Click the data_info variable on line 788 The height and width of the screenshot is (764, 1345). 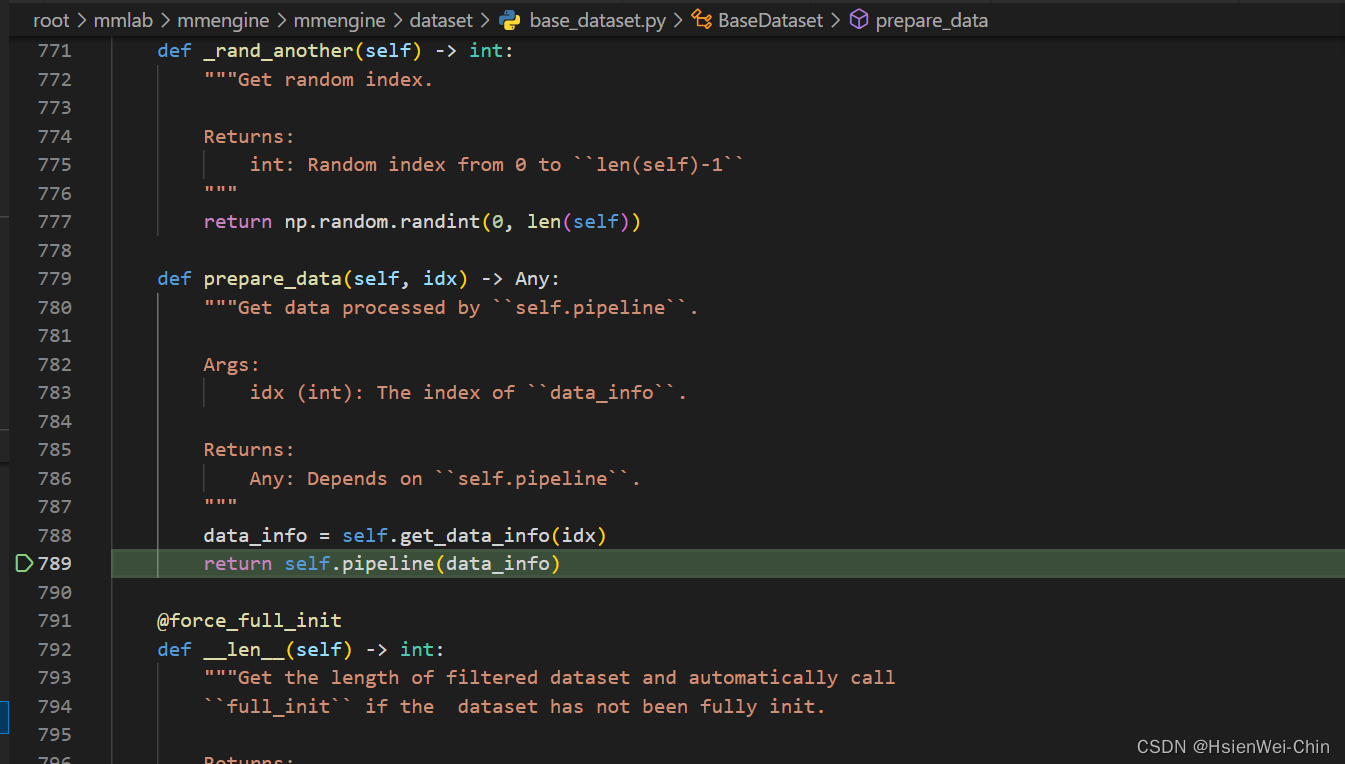pyautogui.click(x=255, y=535)
